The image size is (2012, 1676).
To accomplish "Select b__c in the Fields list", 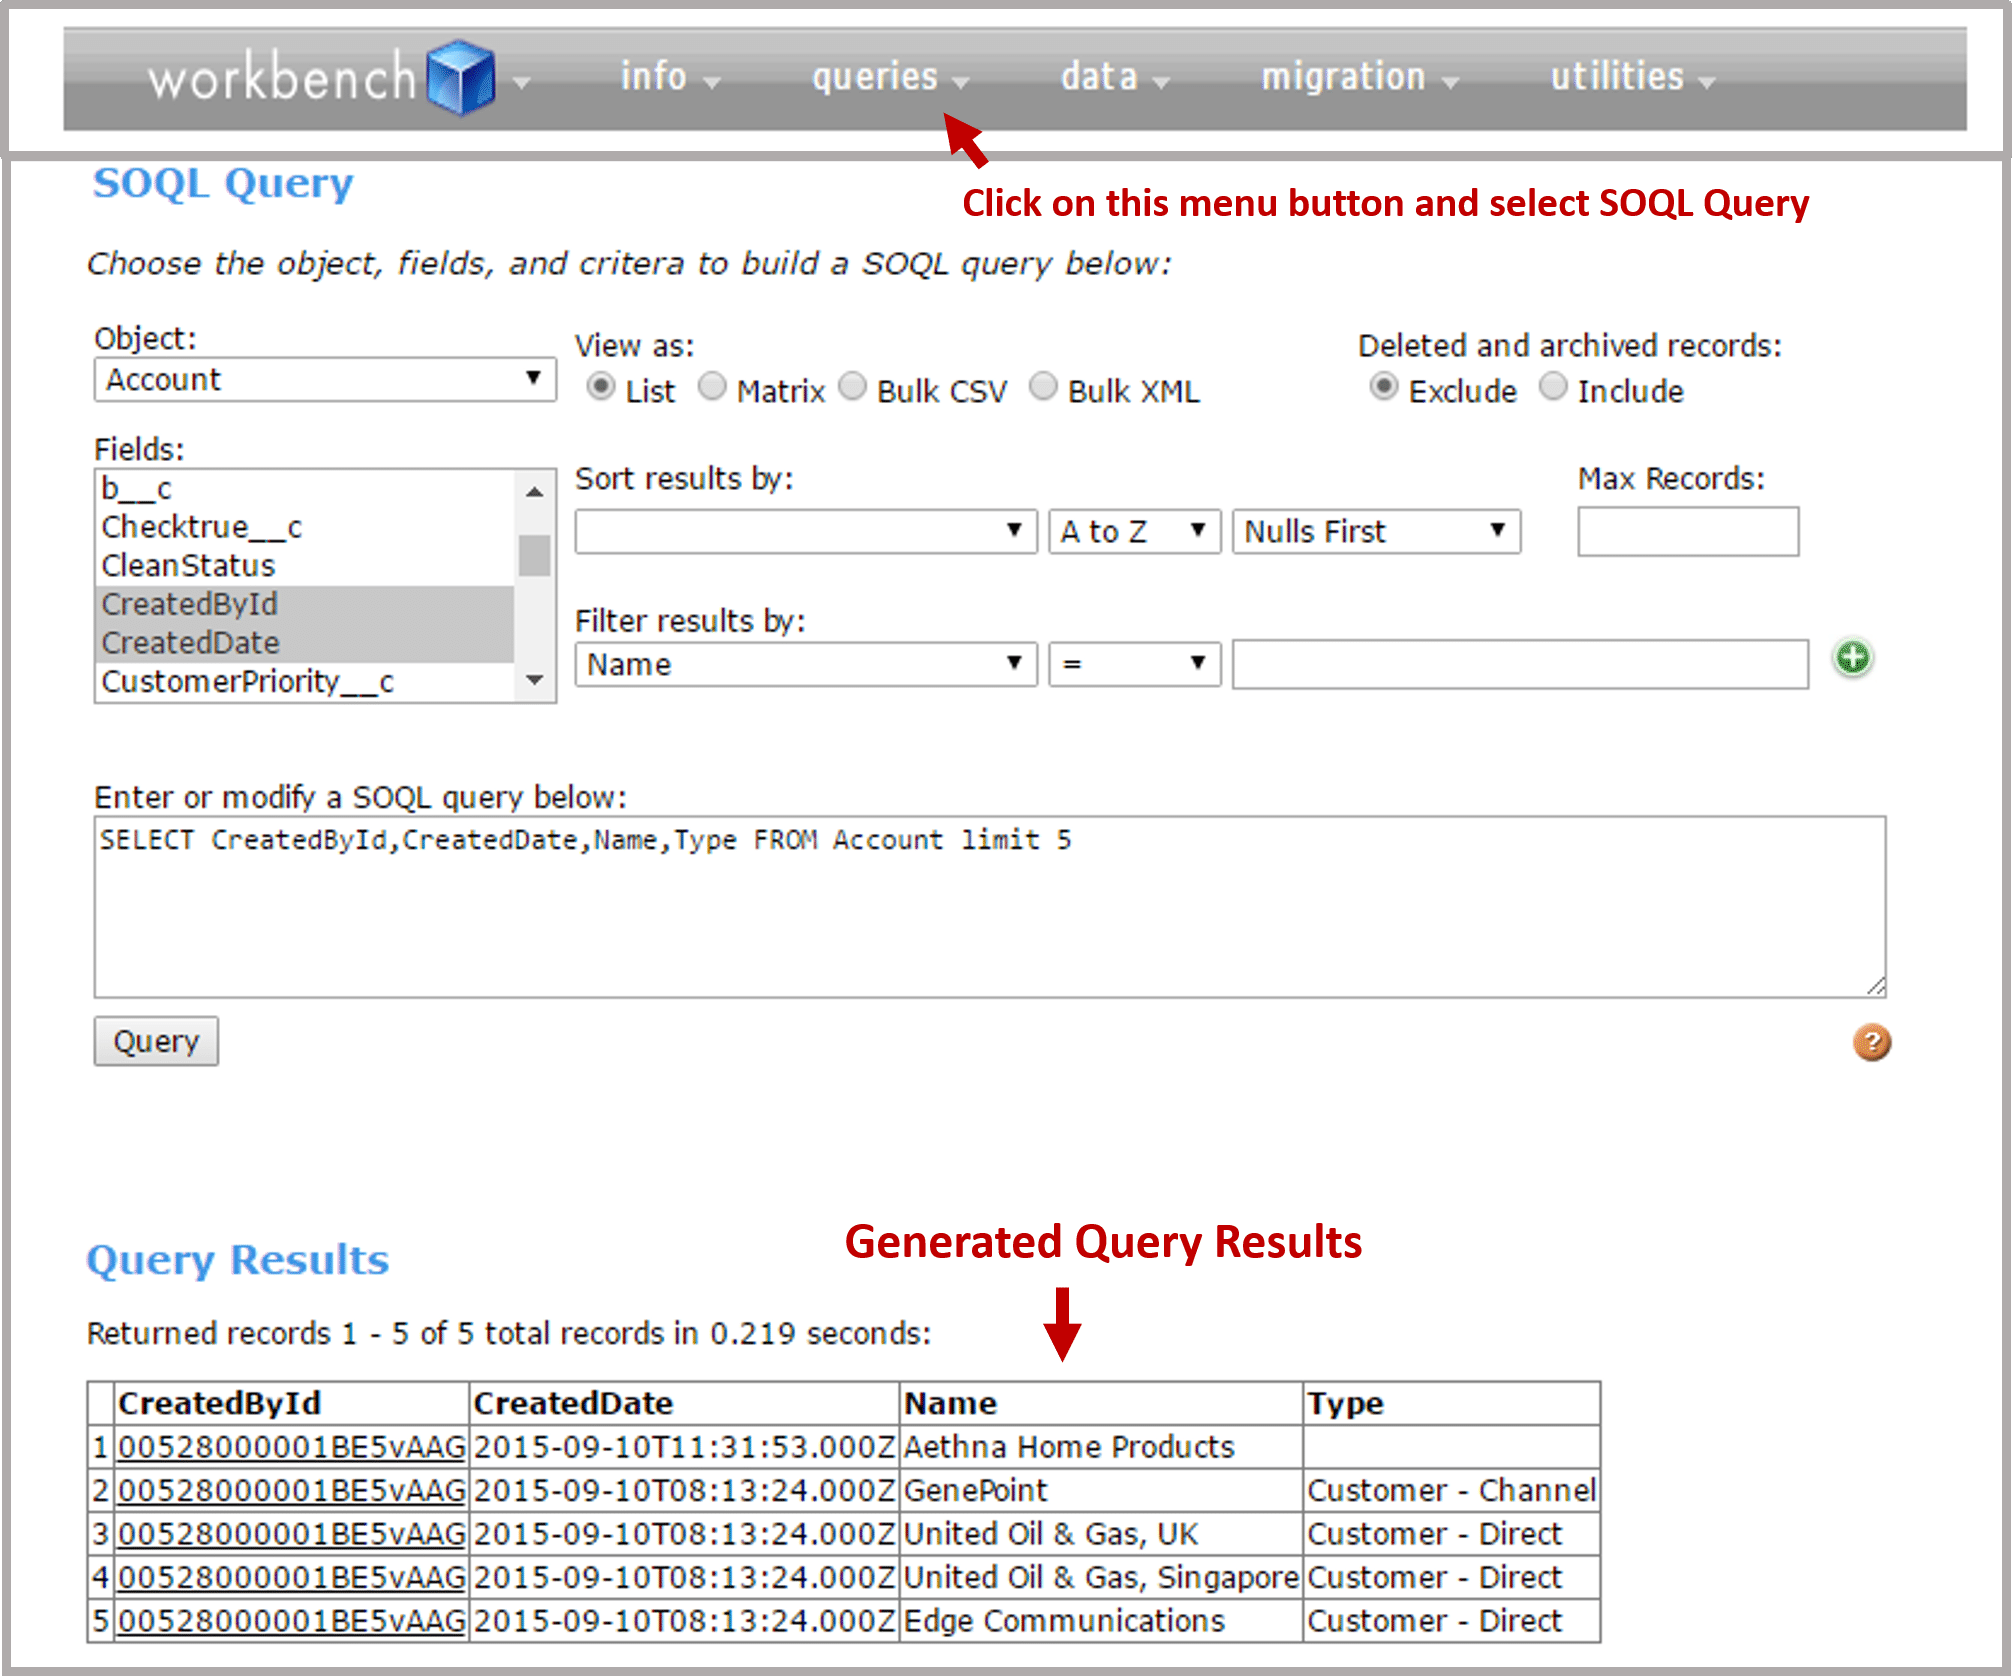I will tap(305, 489).
